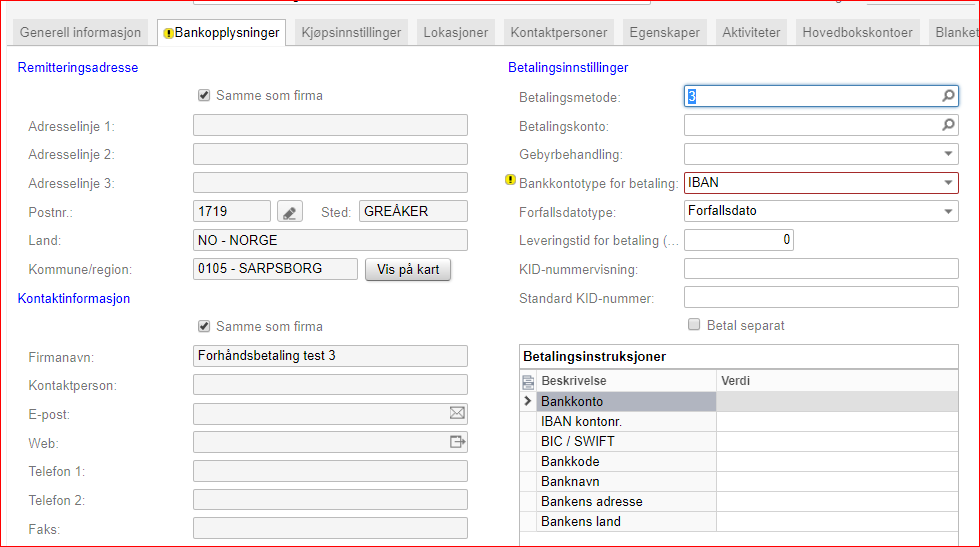Click into Adresselinje 3 field
980x547 pixels.
click(330, 183)
